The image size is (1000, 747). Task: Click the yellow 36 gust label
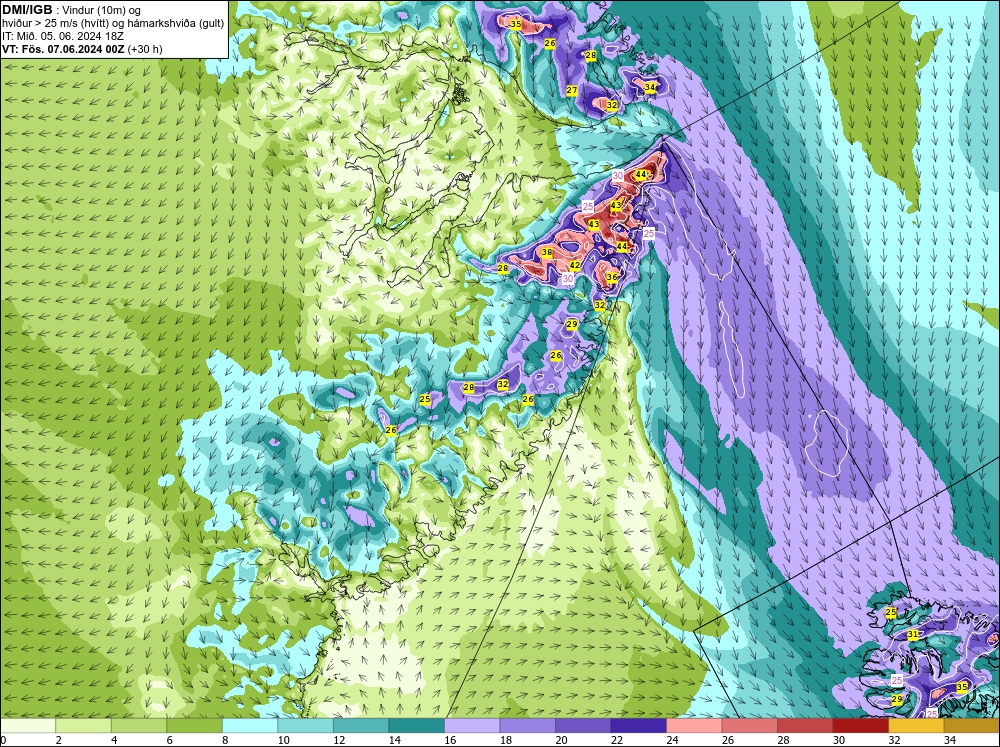[612, 277]
